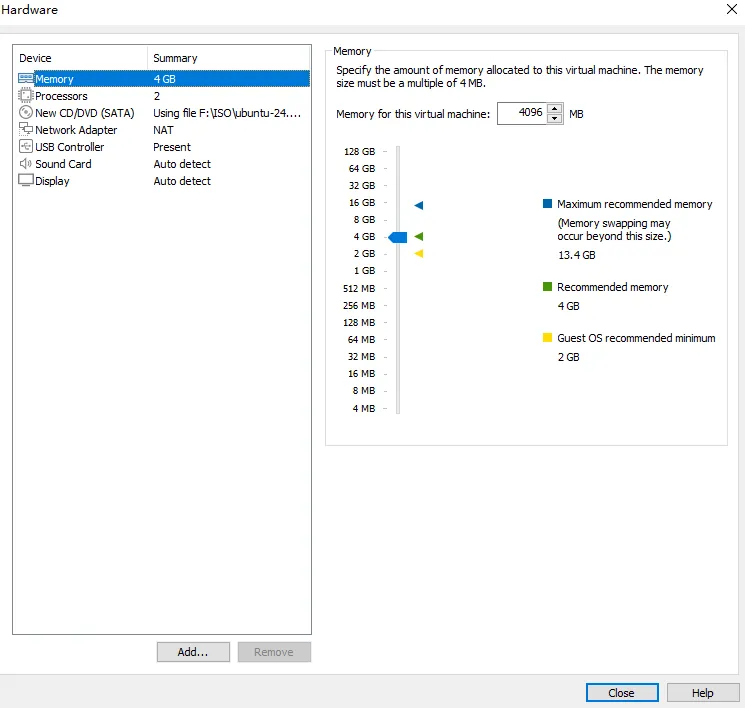Click the USB Controller icon

(x=26, y=146)
